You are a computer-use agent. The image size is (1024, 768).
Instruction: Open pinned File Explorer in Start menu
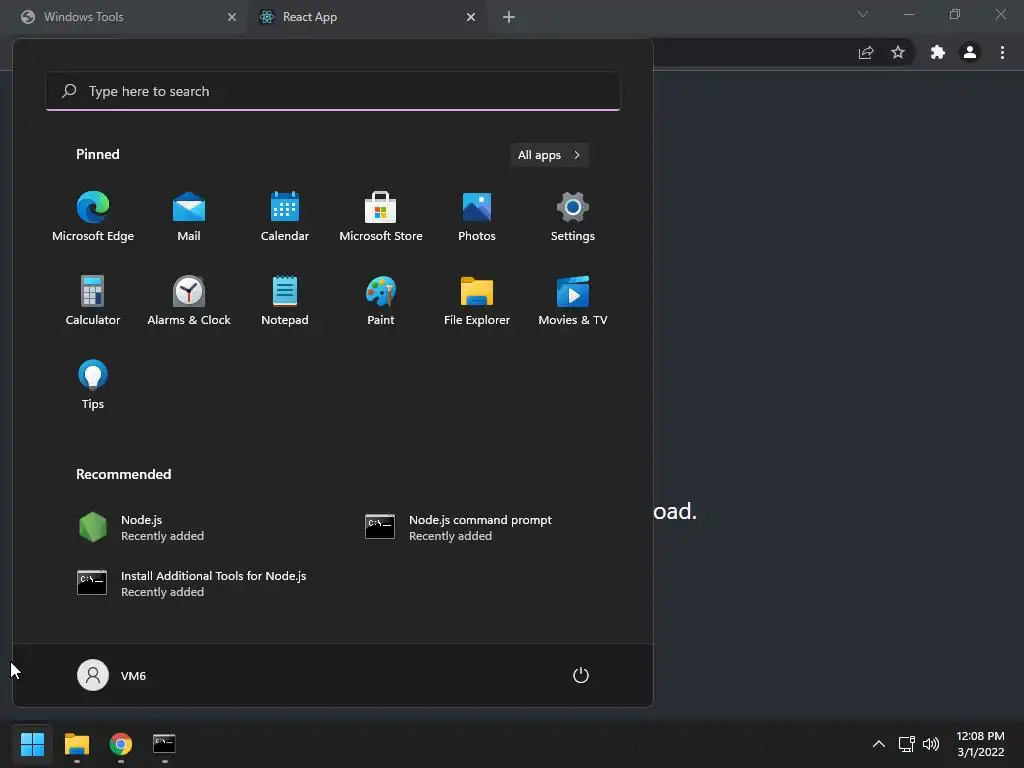[477, 301]
